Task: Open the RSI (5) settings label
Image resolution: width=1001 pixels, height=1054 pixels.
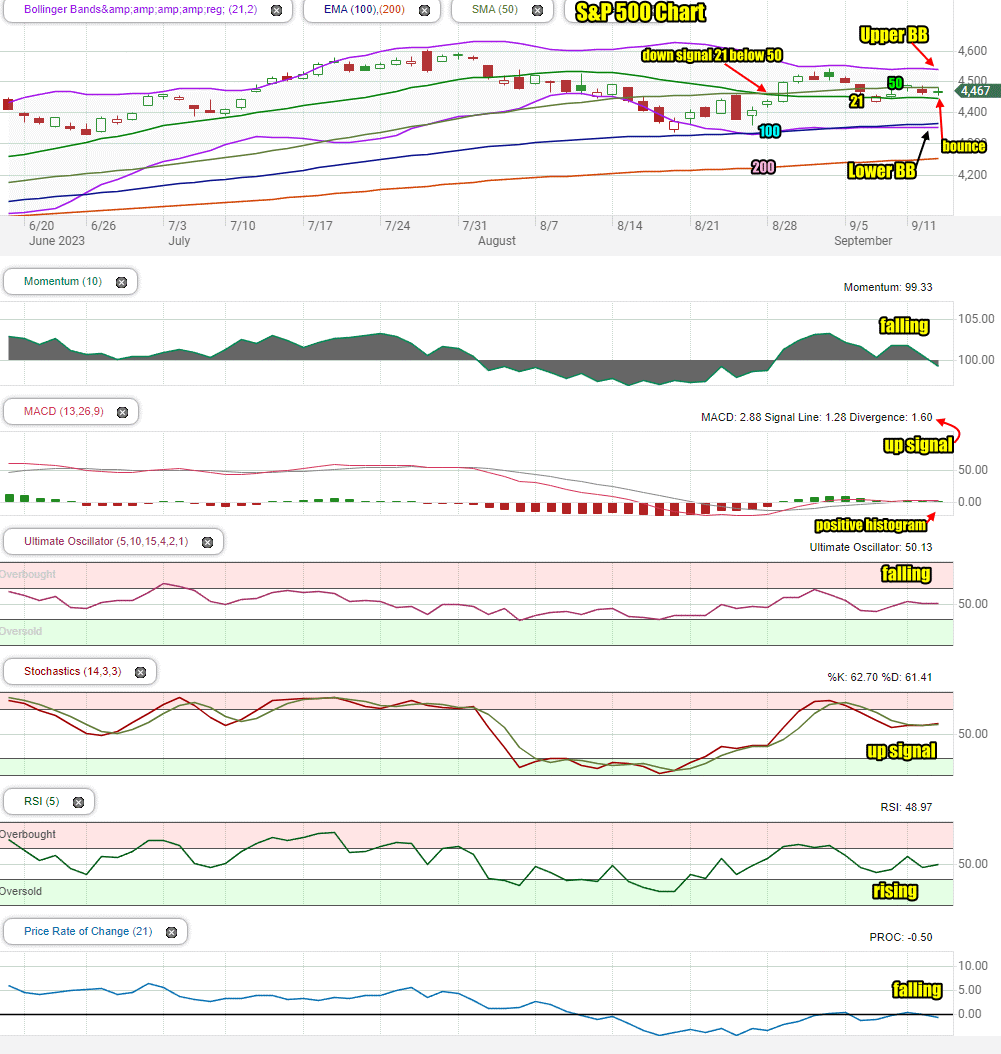Action: coord(42,801)
